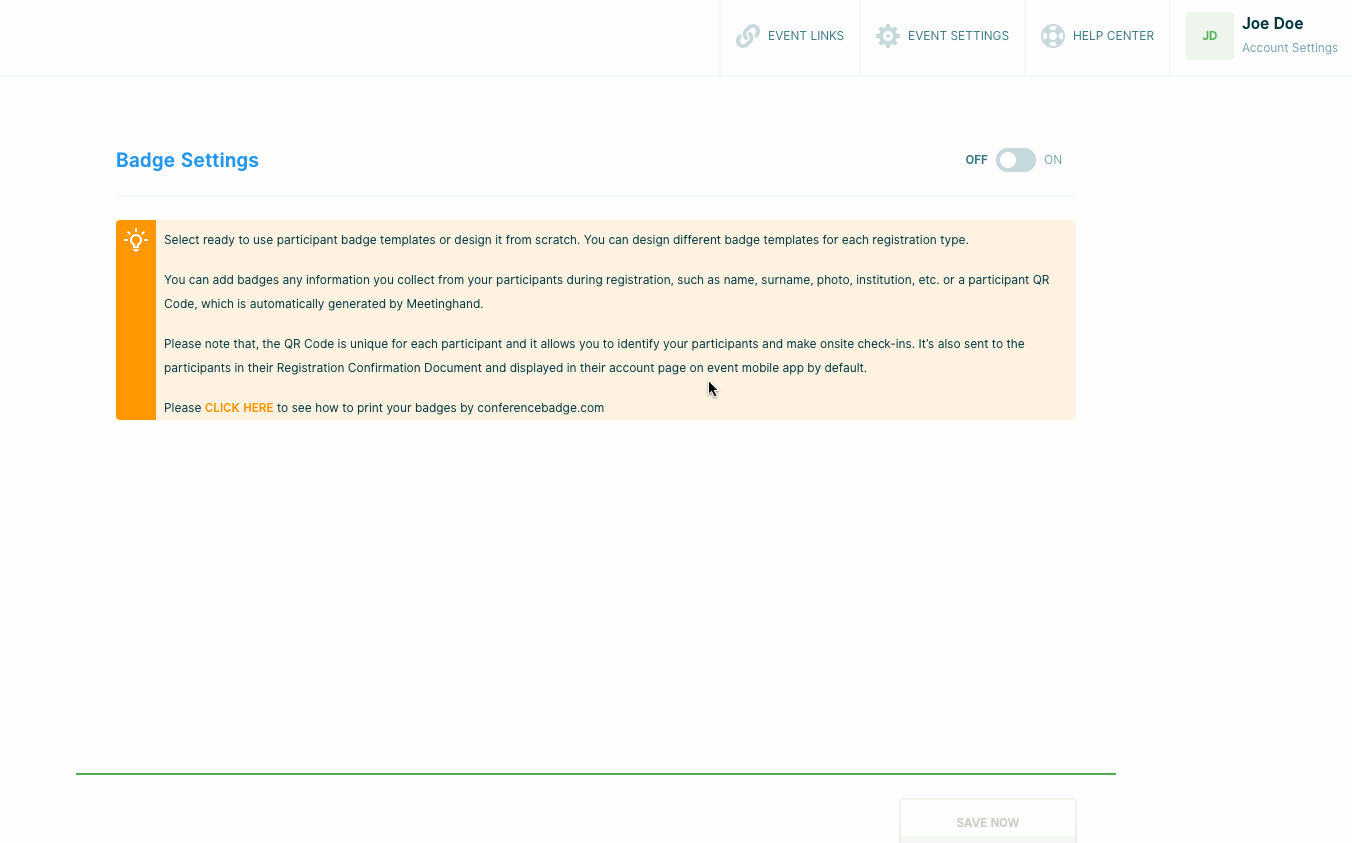Image resolution: width=1352 pixels, height=843 pixels.
Task: Click the Event Settings gear icon
Action: pos(887,36)
